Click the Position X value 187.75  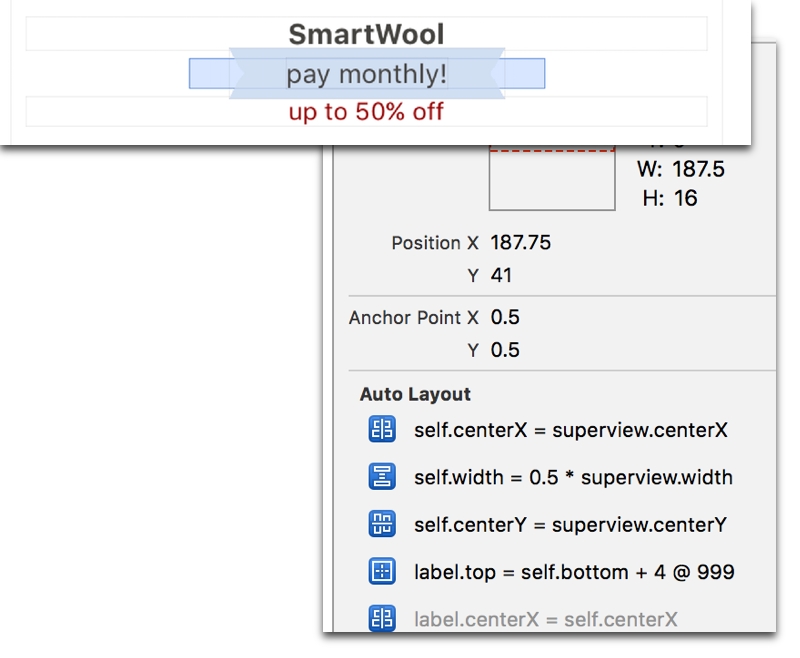(520, 243)
